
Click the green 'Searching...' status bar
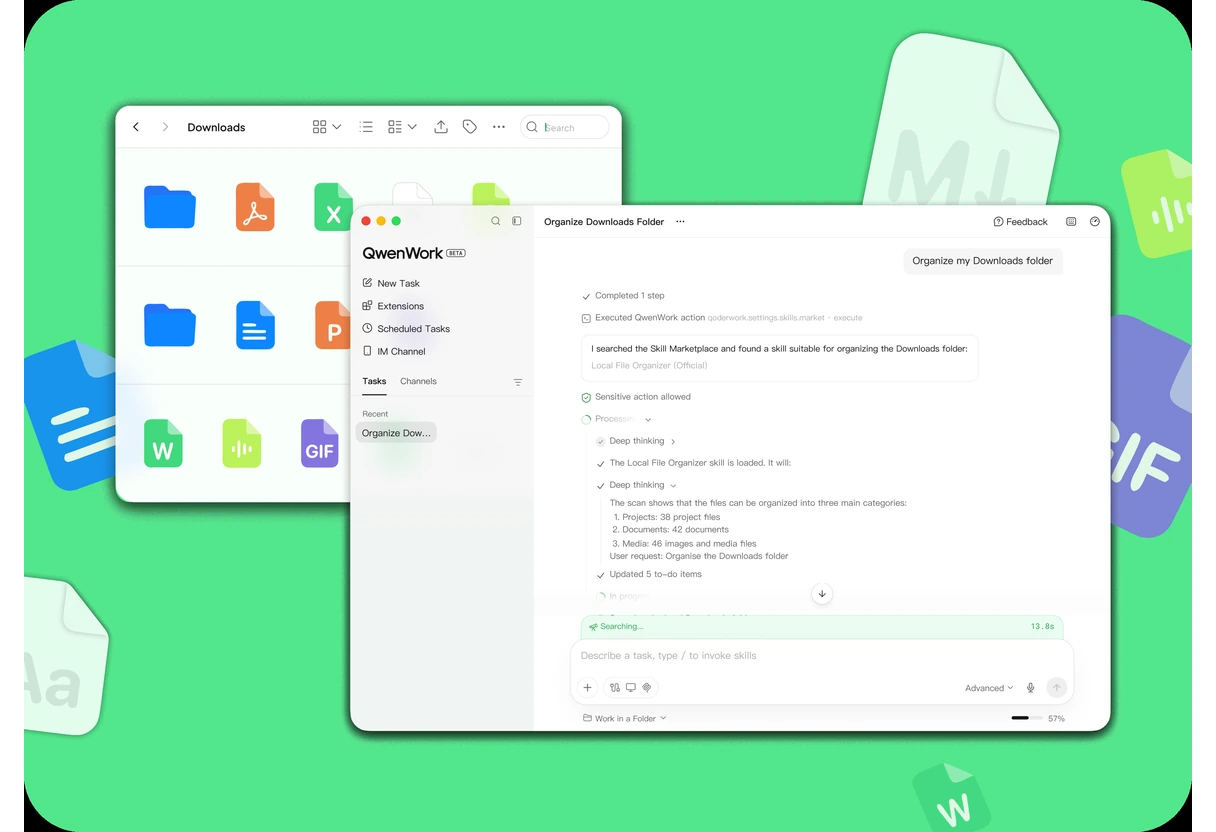[822, 627]
